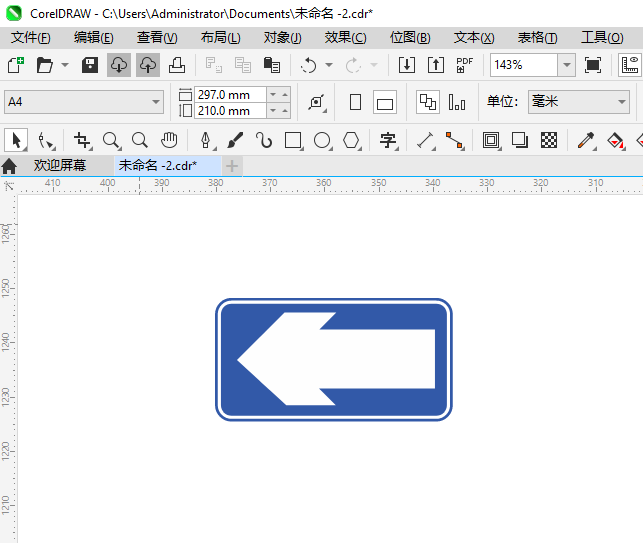Click the Open folder icon
Viewport: 643px width, 543px height.
pos(44,65)
